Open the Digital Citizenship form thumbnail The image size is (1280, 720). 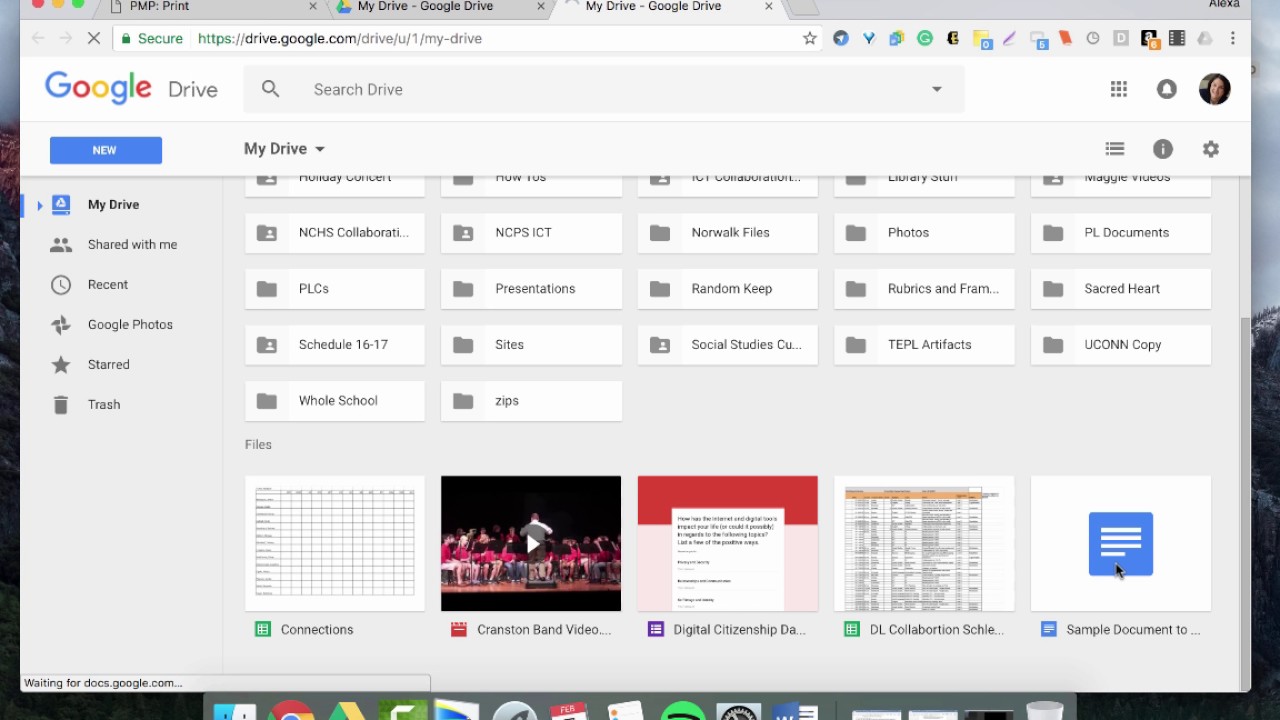728,543
